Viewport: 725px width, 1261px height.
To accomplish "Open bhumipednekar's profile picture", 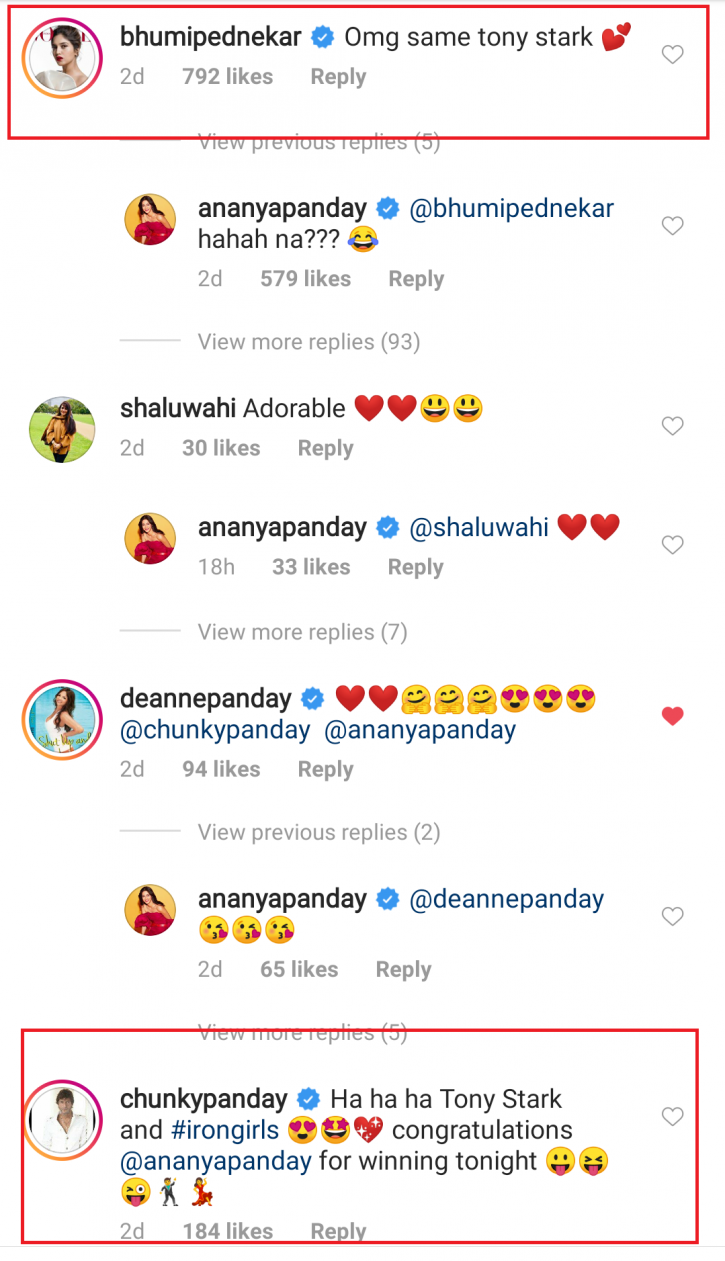I will [x=63, y=57].
